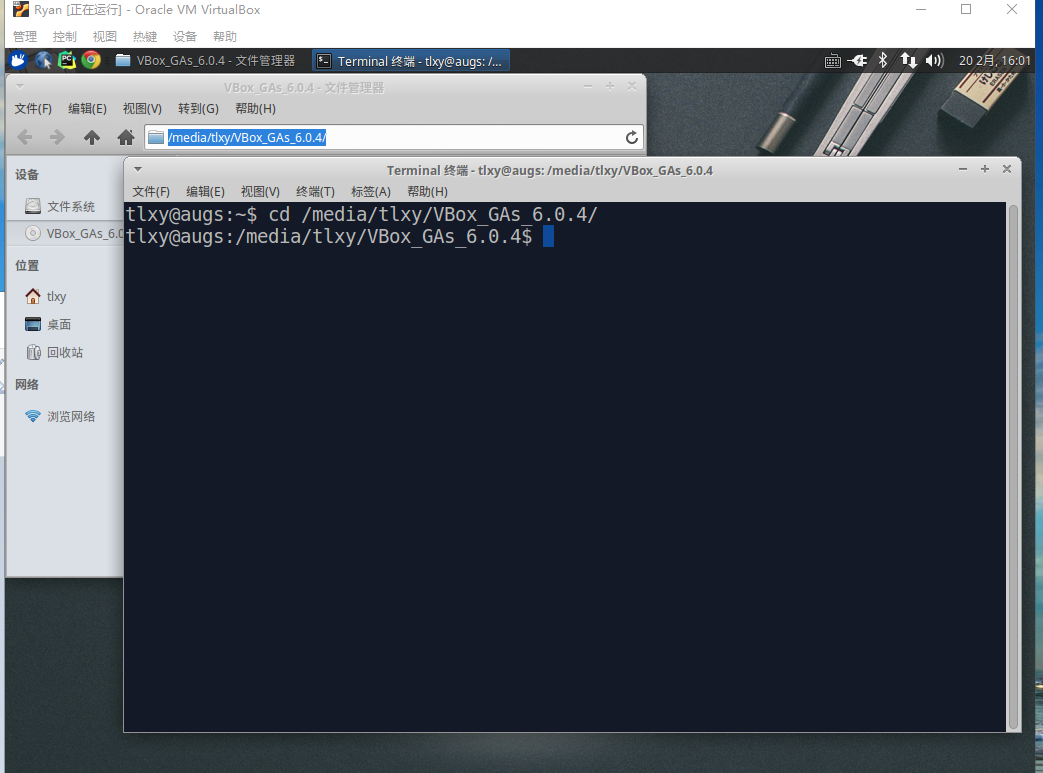Open file manager 文件(F) menu

coord(33,108)
